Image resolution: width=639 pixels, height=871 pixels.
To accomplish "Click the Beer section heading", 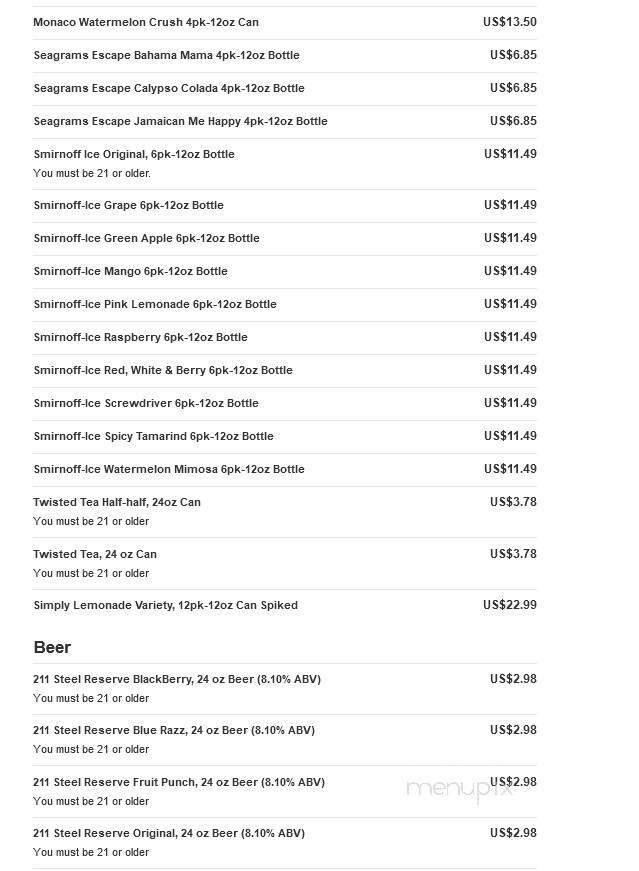I will click(52, 647).
